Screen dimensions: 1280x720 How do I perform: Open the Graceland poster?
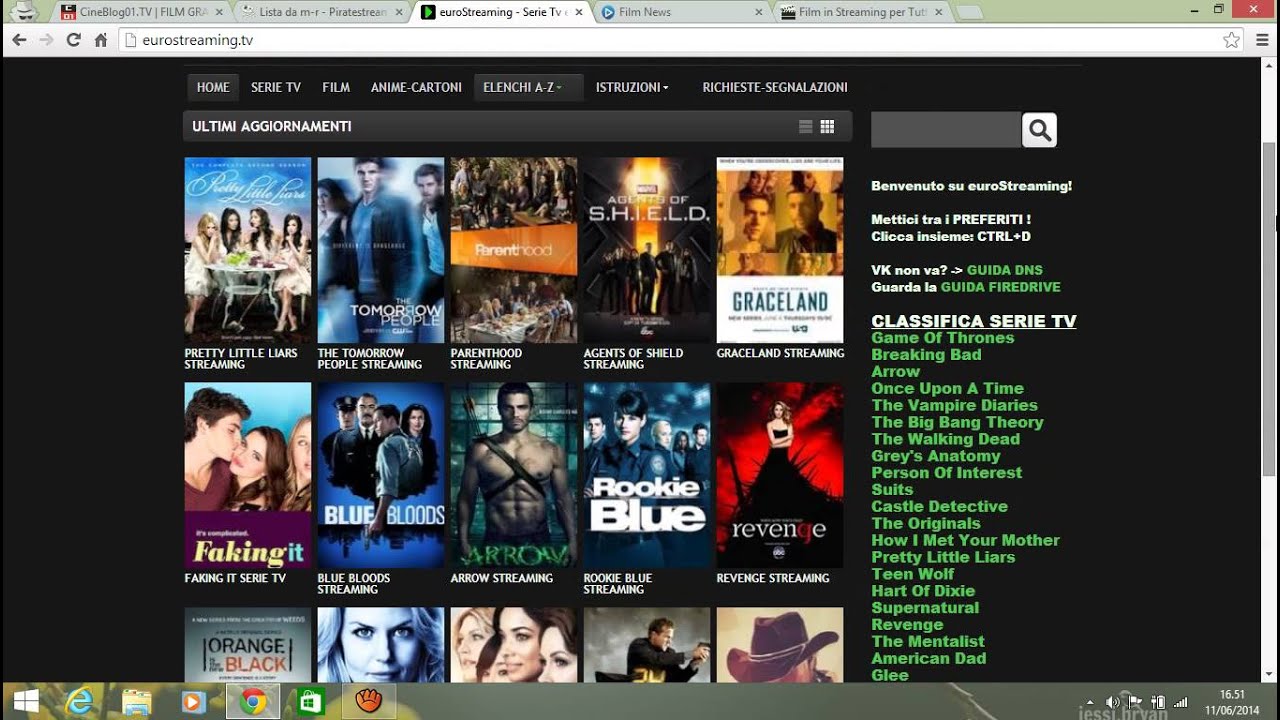coord(780,250)
